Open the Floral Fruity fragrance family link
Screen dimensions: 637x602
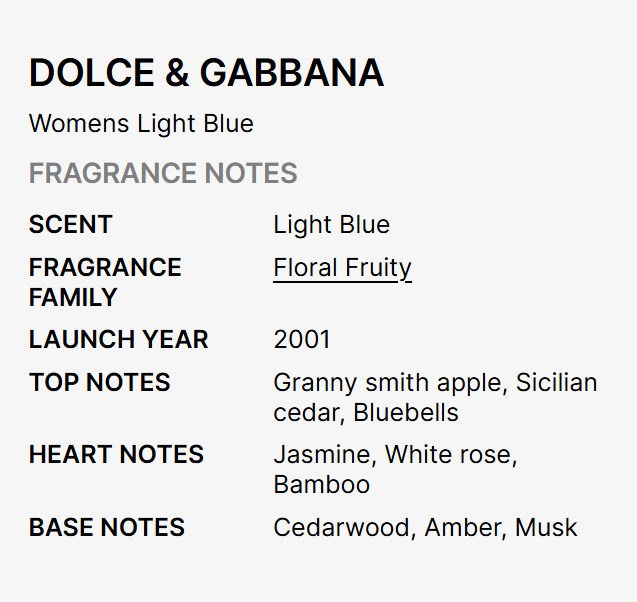342,268
